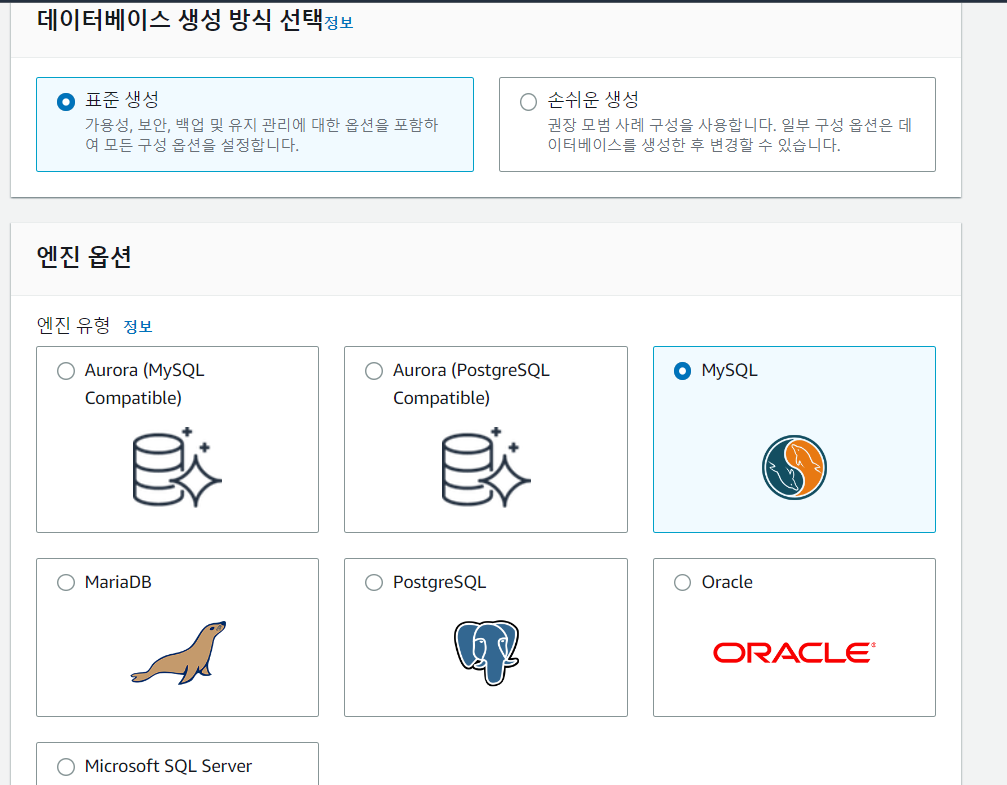This screenshot has height=785, width=1007.
Task: Click the 표준 생성 description text
Action: coord(261,135)
